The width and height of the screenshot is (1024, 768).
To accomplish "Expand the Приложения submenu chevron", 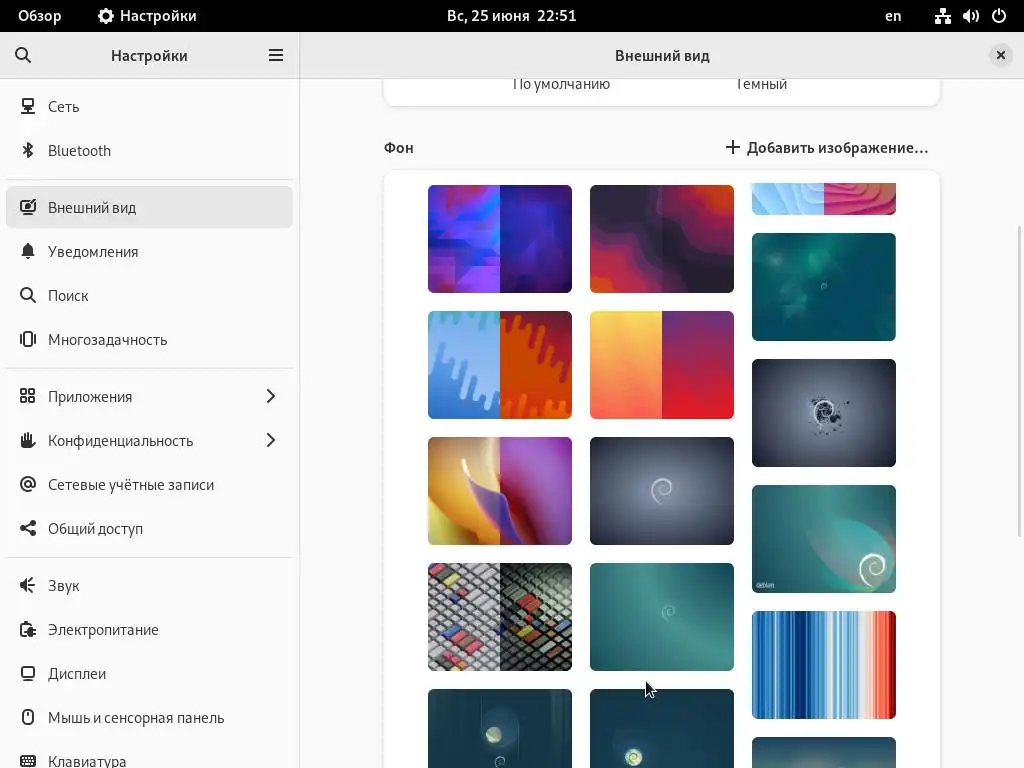I will click(x=270, y=396).
